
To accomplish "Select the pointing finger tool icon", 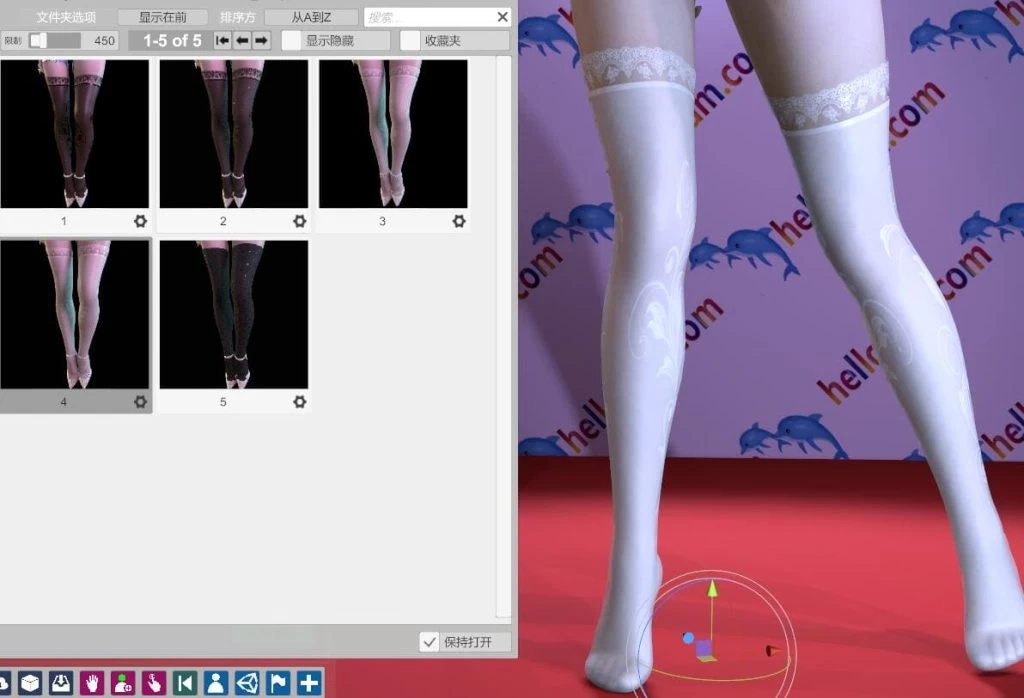I will [154, 683].
